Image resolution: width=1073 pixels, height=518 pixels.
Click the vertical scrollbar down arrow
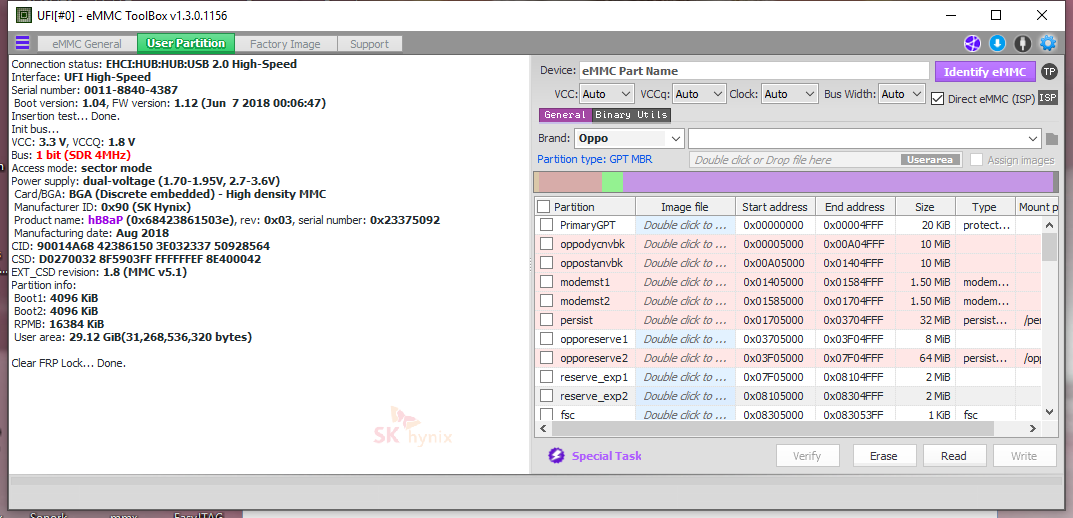click(1049, 411)
